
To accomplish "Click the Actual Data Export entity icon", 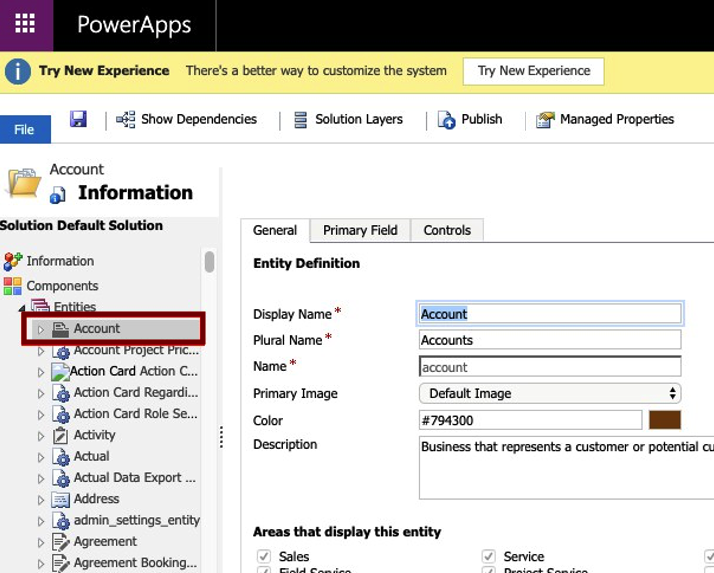I will click(x=61, y=478).
